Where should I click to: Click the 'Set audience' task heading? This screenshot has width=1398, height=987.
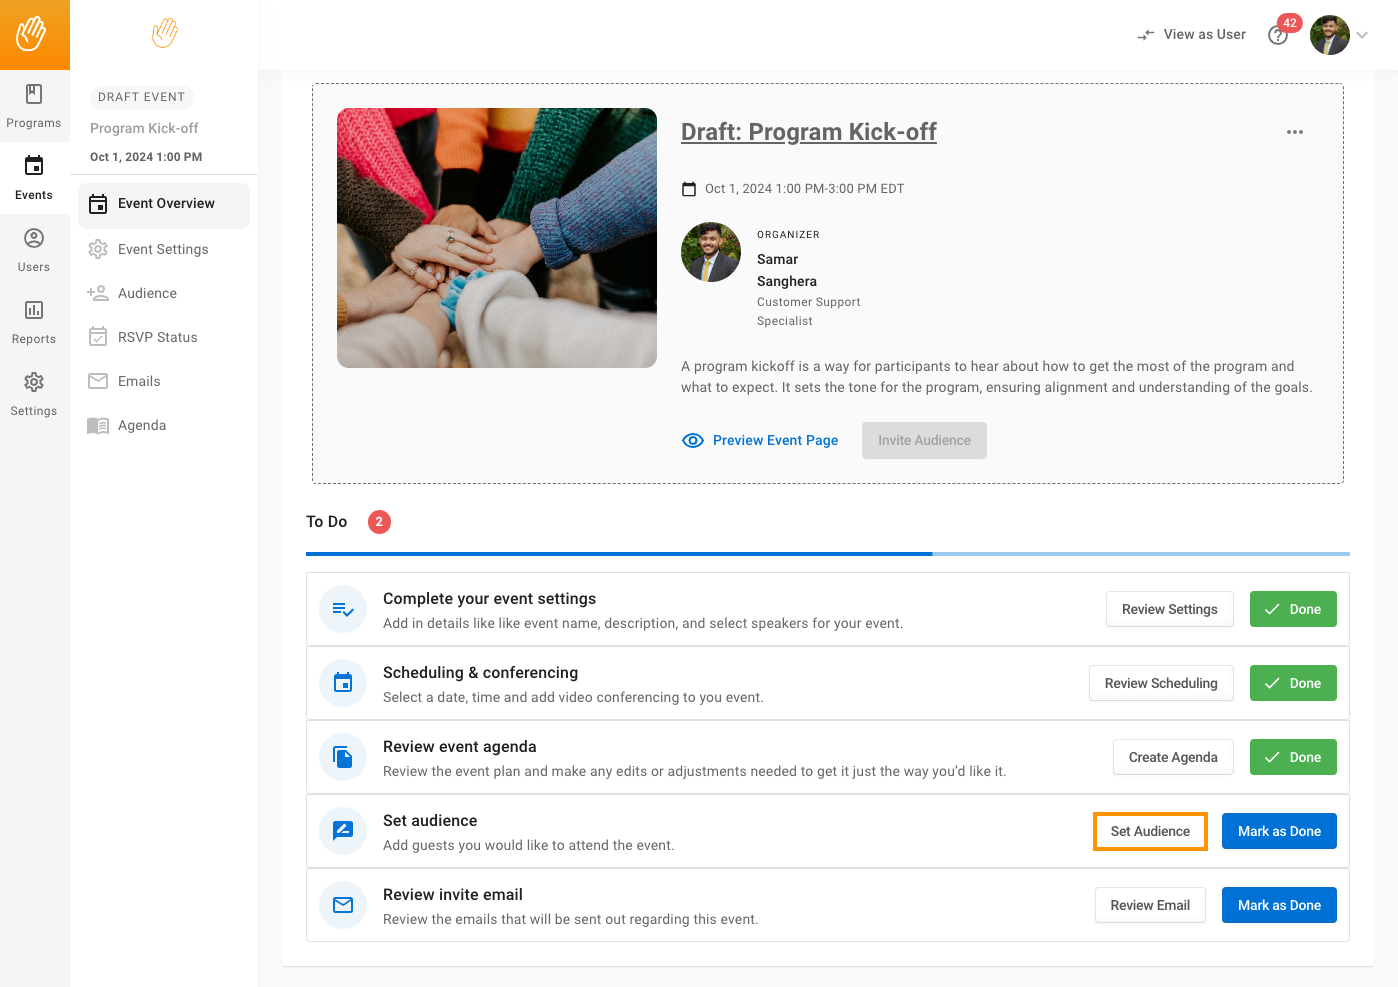click(x=430, y=821)
